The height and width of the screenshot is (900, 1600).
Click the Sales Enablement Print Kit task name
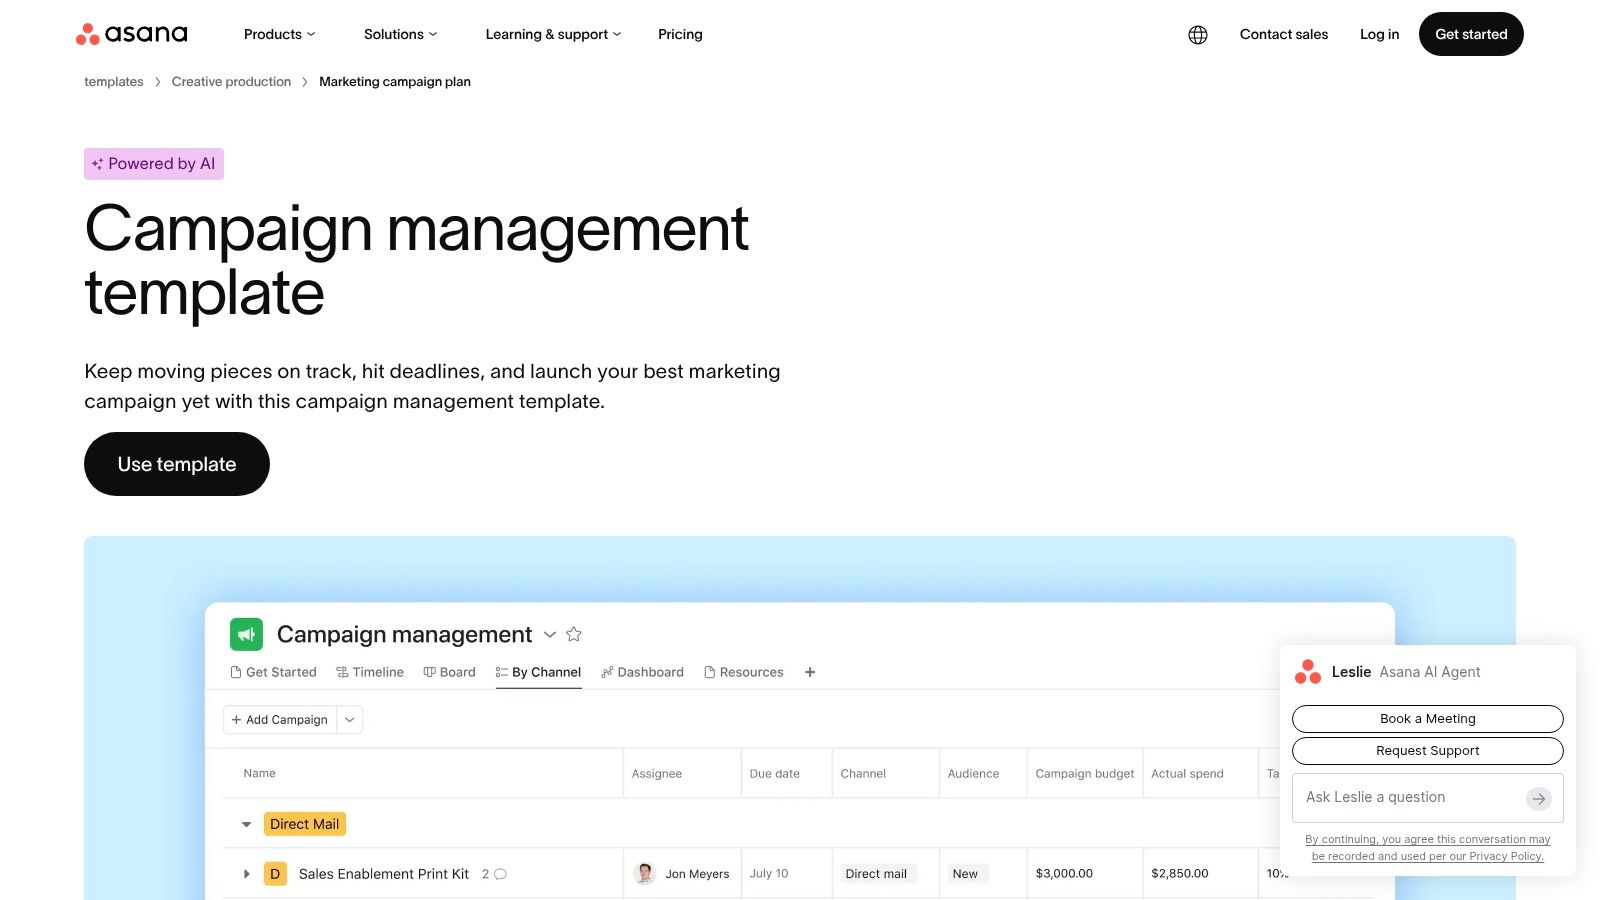(384, 874)
